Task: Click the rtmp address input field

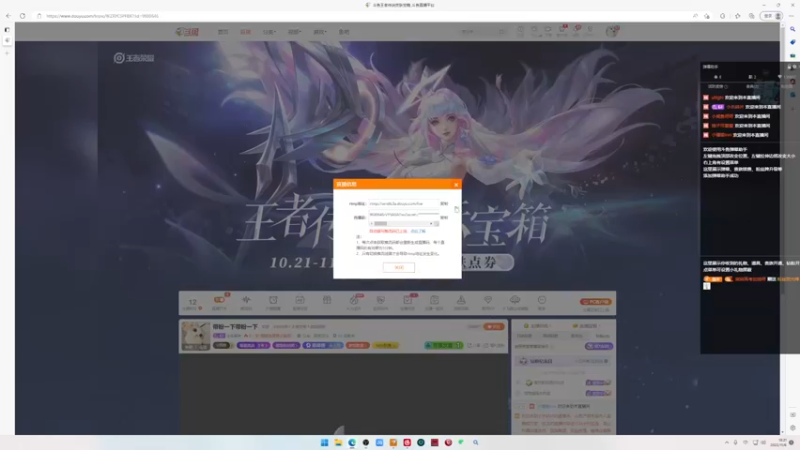Action: pyautogui.click(x=403, y=204)
